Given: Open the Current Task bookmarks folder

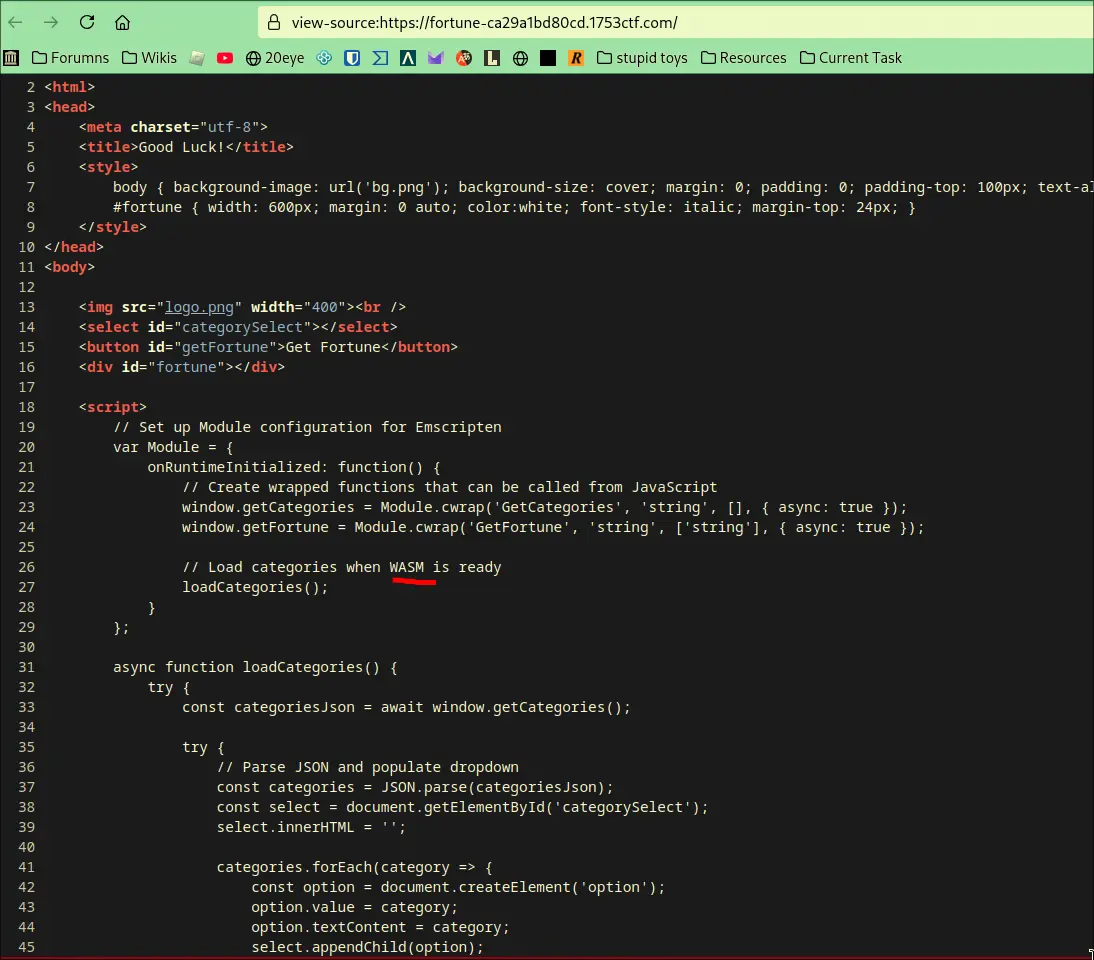Looking at the screenshot, I should coord(850,58).
